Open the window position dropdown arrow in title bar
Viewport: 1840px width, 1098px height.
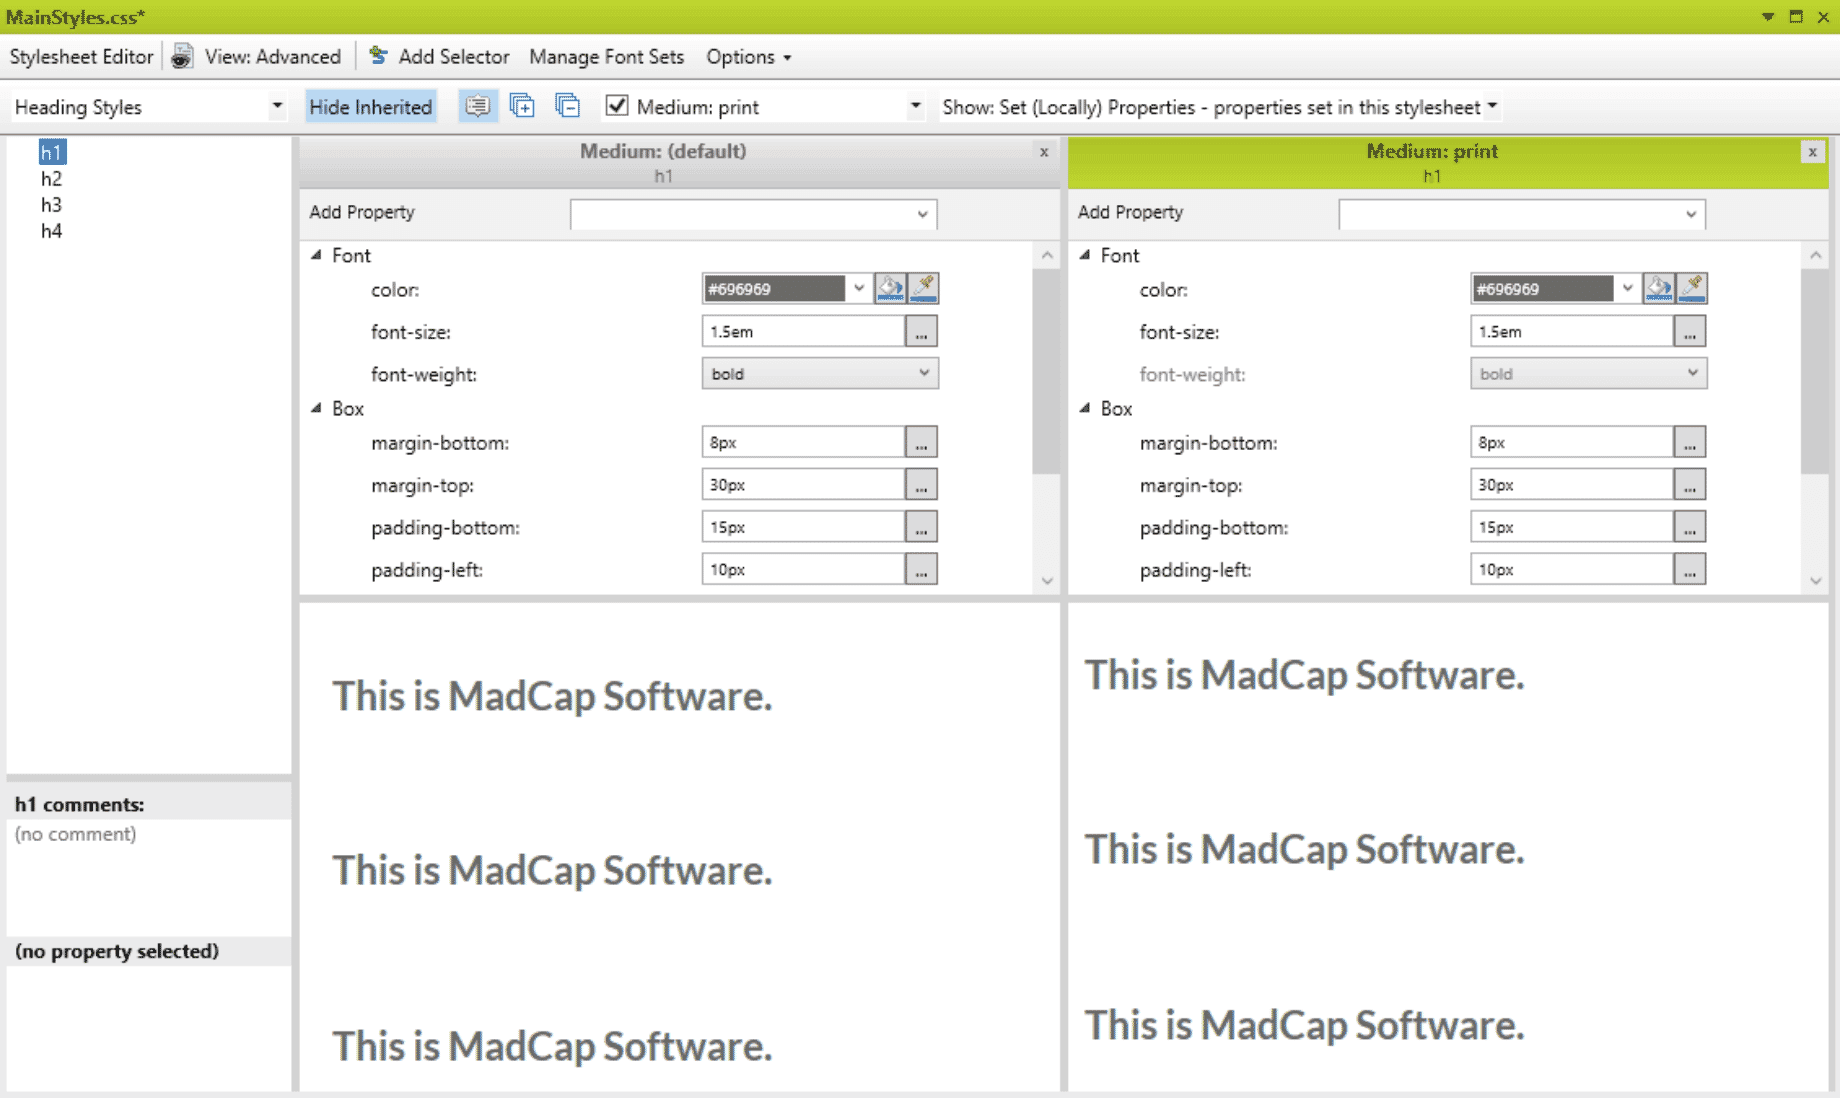tap(1768, 17)
